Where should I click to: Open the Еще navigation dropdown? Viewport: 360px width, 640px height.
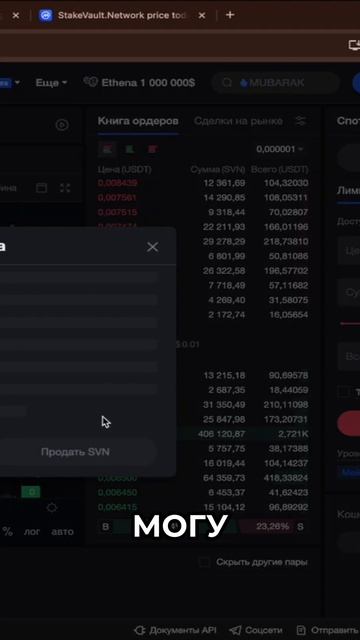coord(51,83)
